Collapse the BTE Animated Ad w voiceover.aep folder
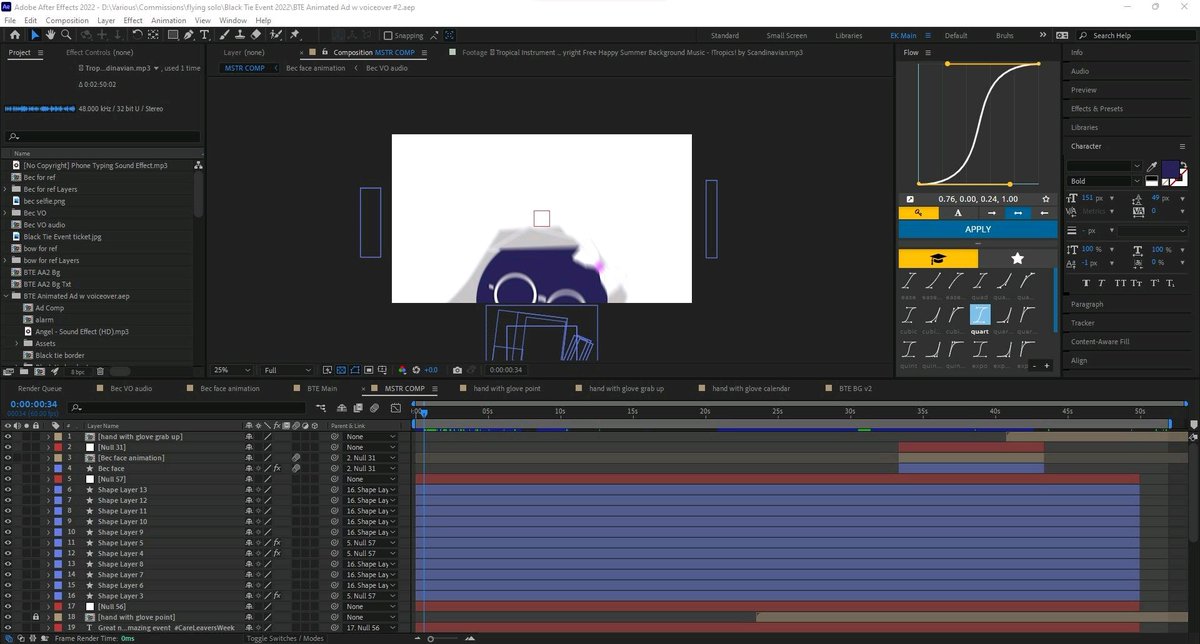 coord(6,296)
